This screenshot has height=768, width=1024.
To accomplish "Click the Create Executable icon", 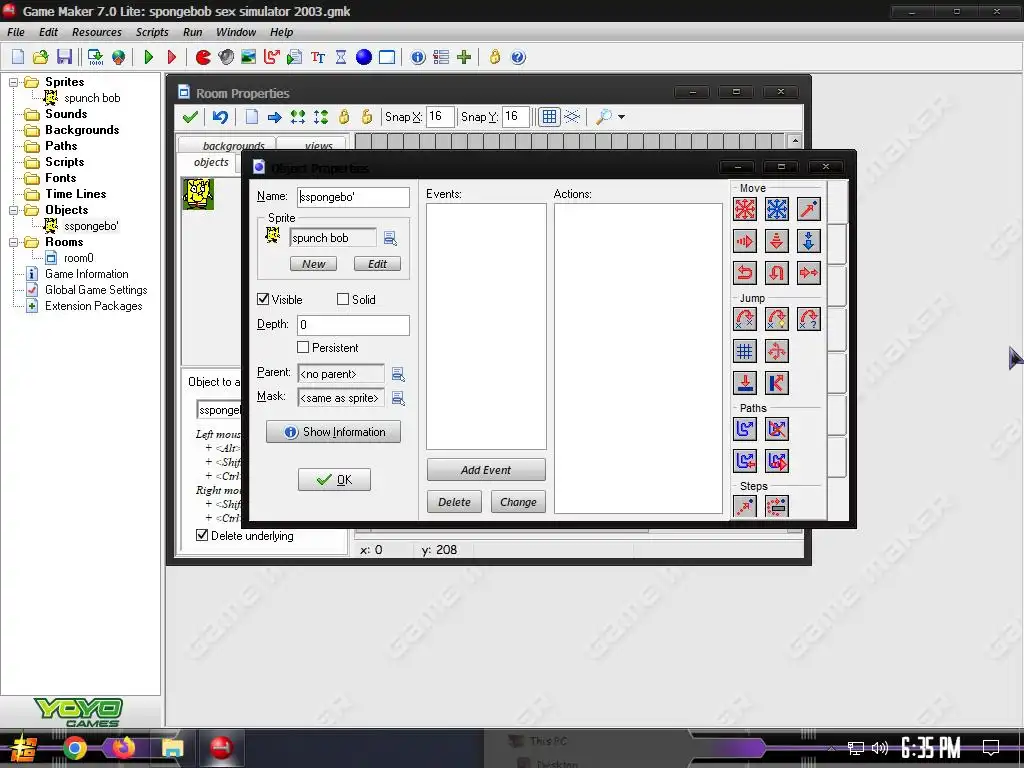I will tap(95, 57).
